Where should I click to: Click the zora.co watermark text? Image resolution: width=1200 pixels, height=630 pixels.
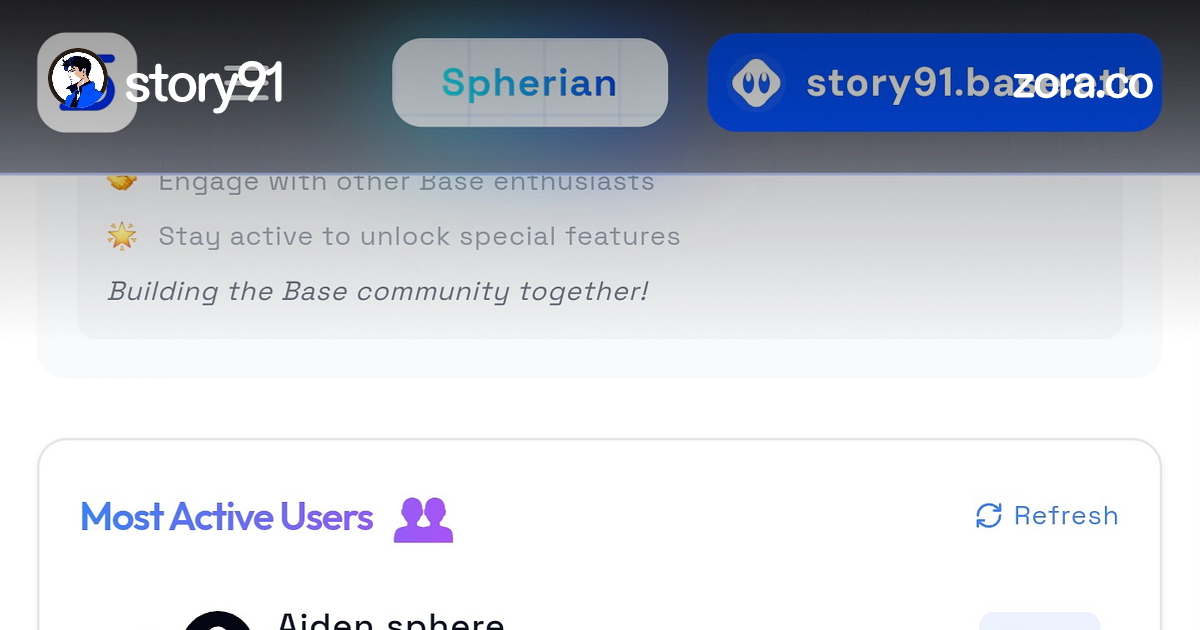pos(1083,84)
